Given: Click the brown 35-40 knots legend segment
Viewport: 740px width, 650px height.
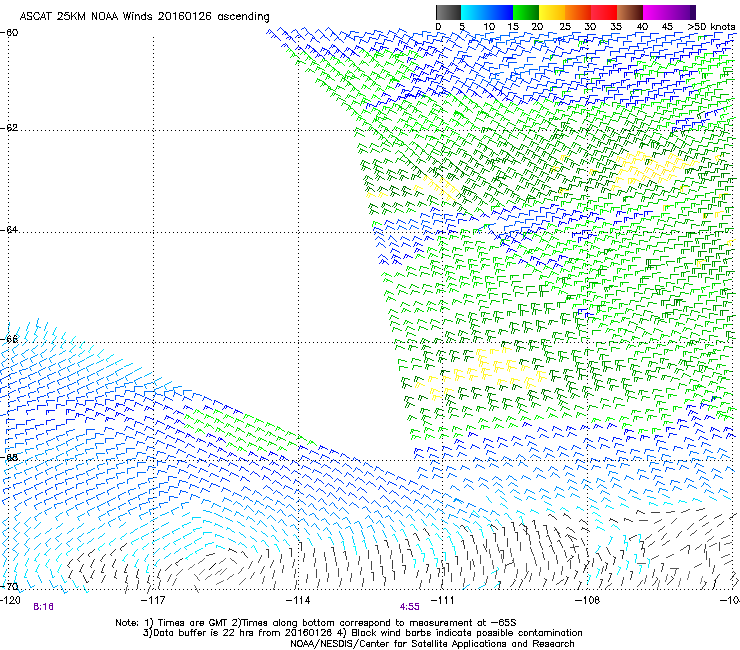Looking at the screenshot, I should pyautogui.click(x=630, y=12).
